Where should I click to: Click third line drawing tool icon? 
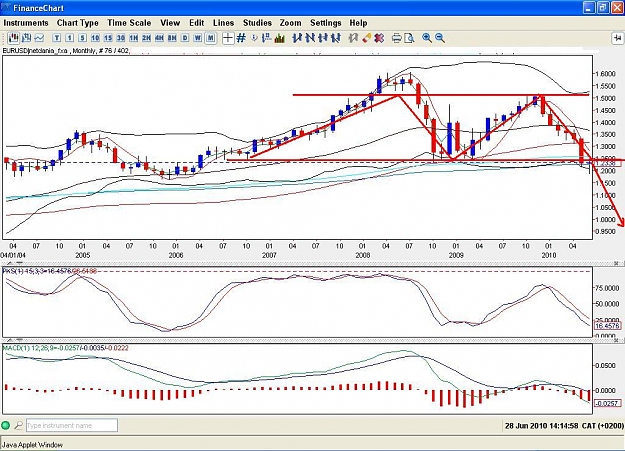pos(323,38)
